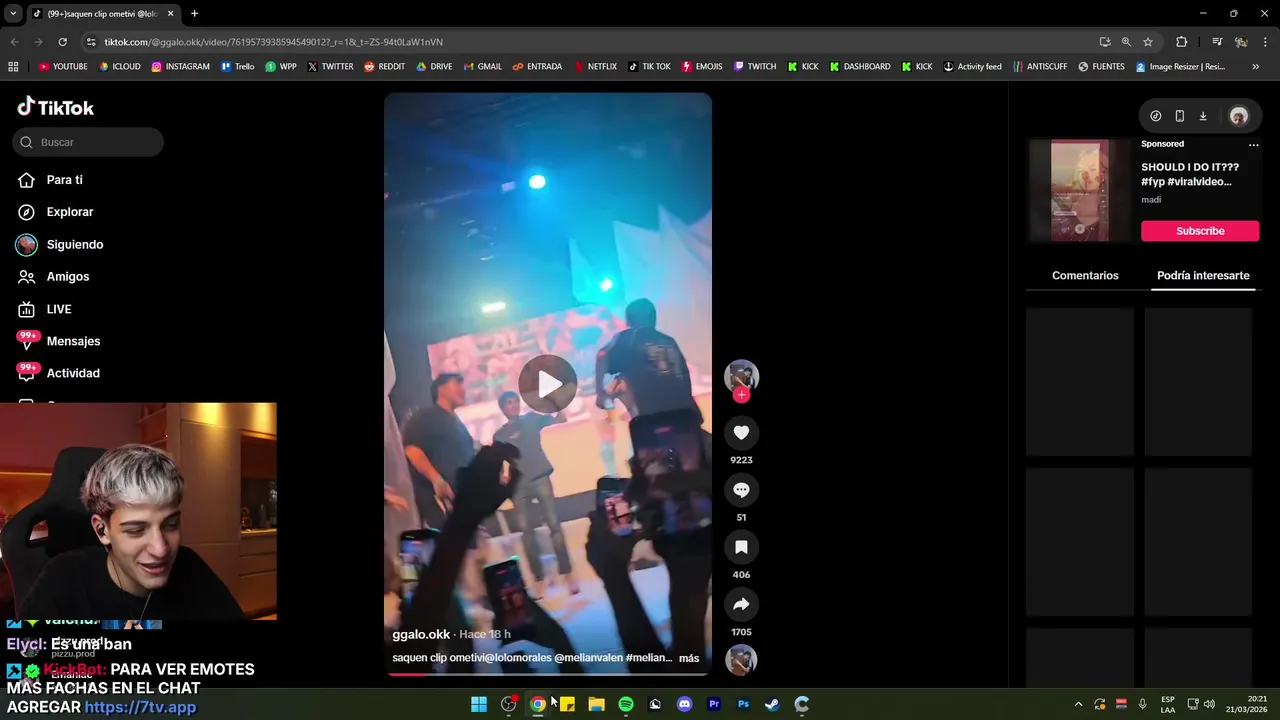Open comments via speech bubble icon
This screenshot has width=1280, height=720.
(741, 490)
